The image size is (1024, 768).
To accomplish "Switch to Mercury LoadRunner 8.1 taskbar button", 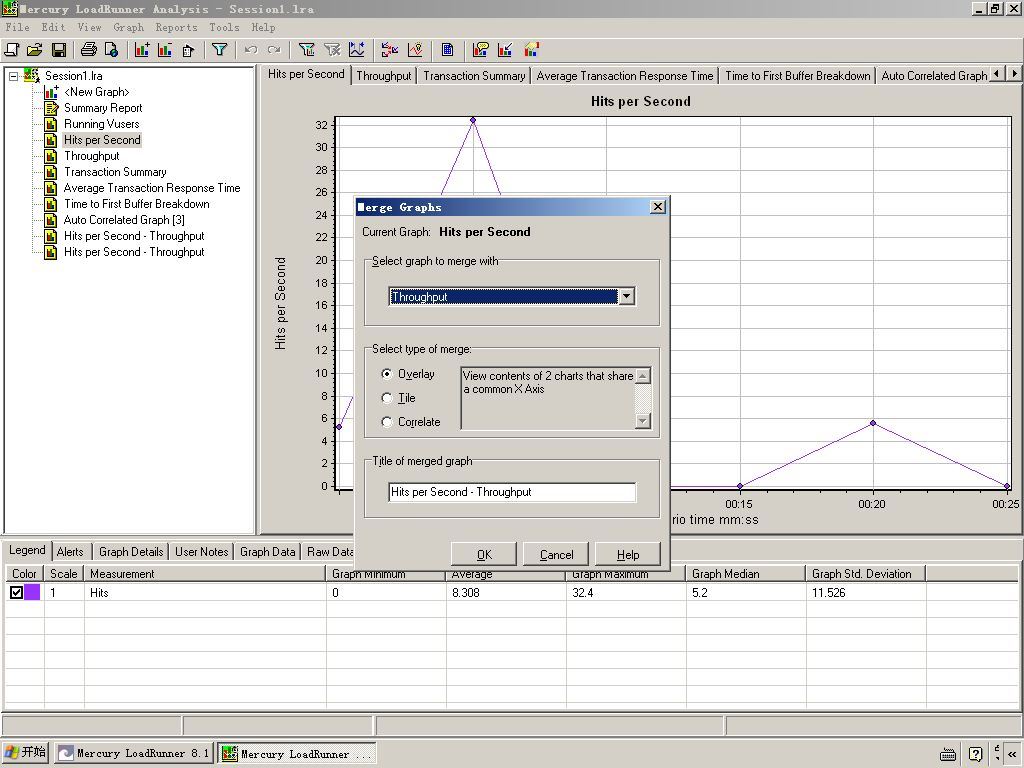I will pyautogui.click(x=134, y=753).
